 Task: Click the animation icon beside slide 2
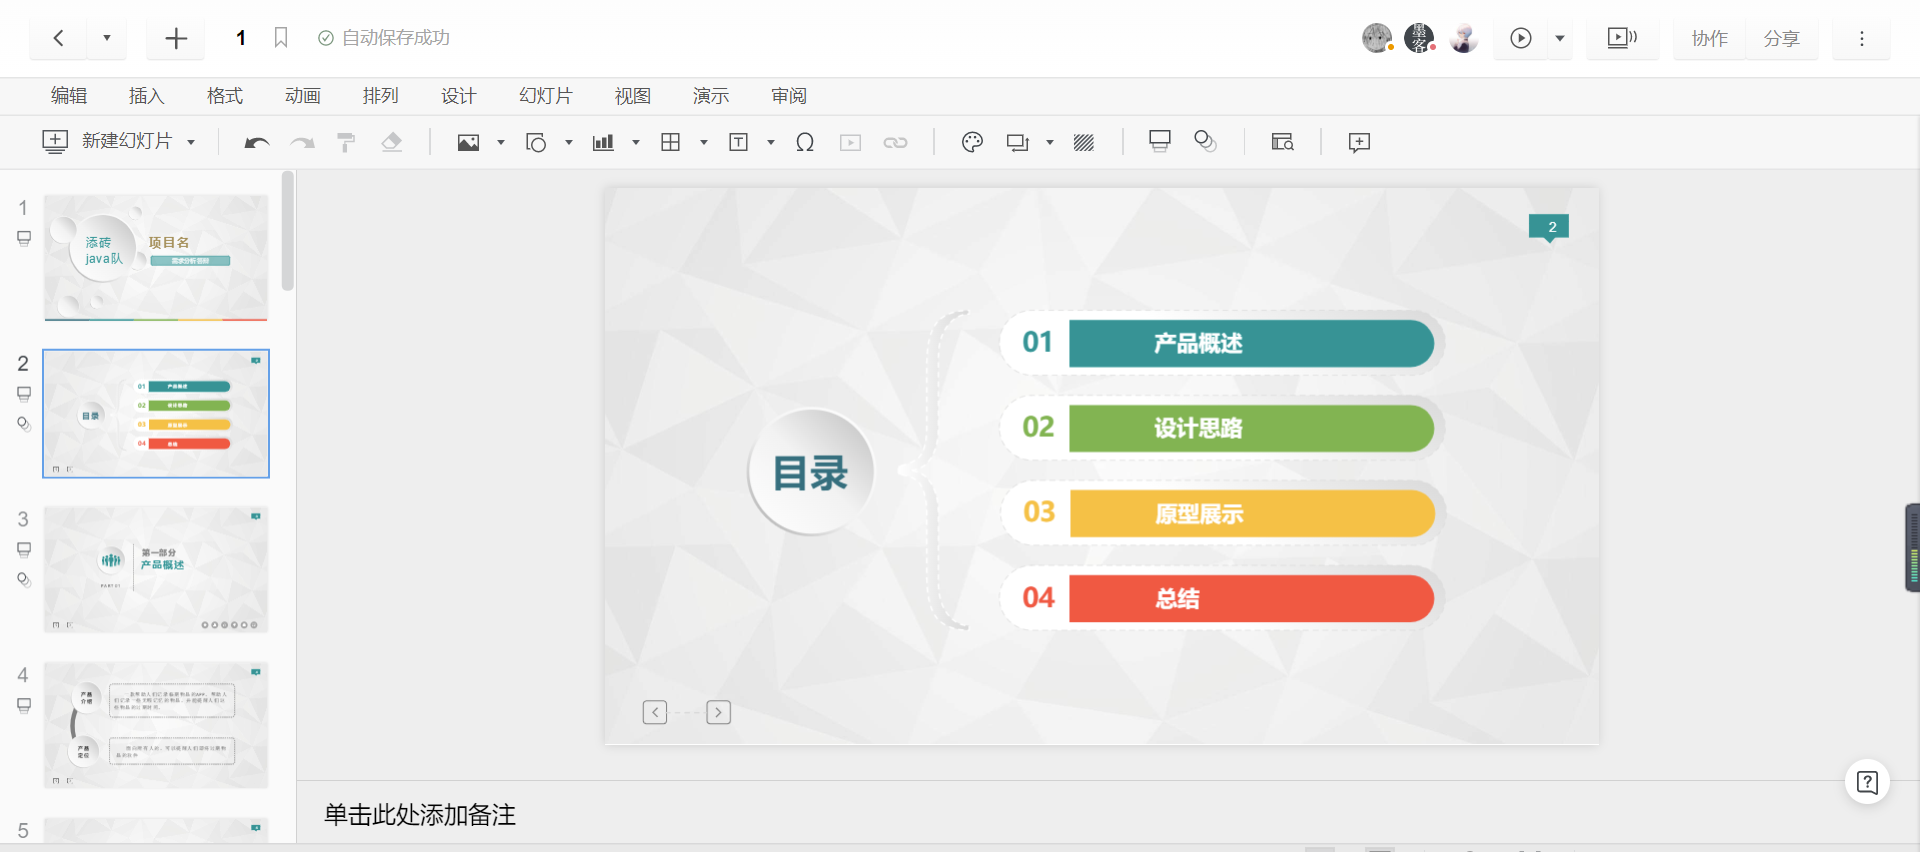pyautogui.click(x=24, y=424)
